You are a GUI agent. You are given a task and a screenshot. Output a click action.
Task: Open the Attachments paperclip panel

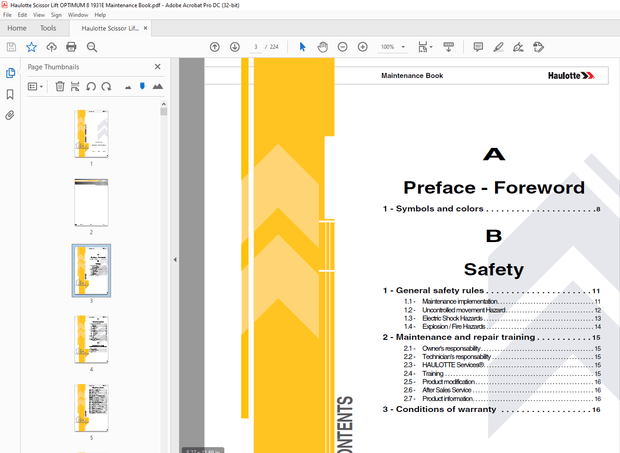point(11,115)
